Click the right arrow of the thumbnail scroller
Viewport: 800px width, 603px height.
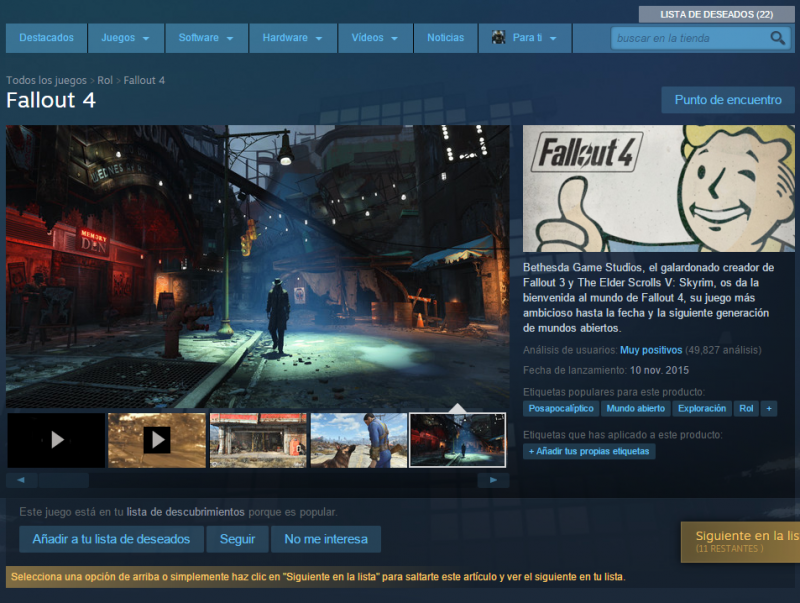[x=493, y=480]
